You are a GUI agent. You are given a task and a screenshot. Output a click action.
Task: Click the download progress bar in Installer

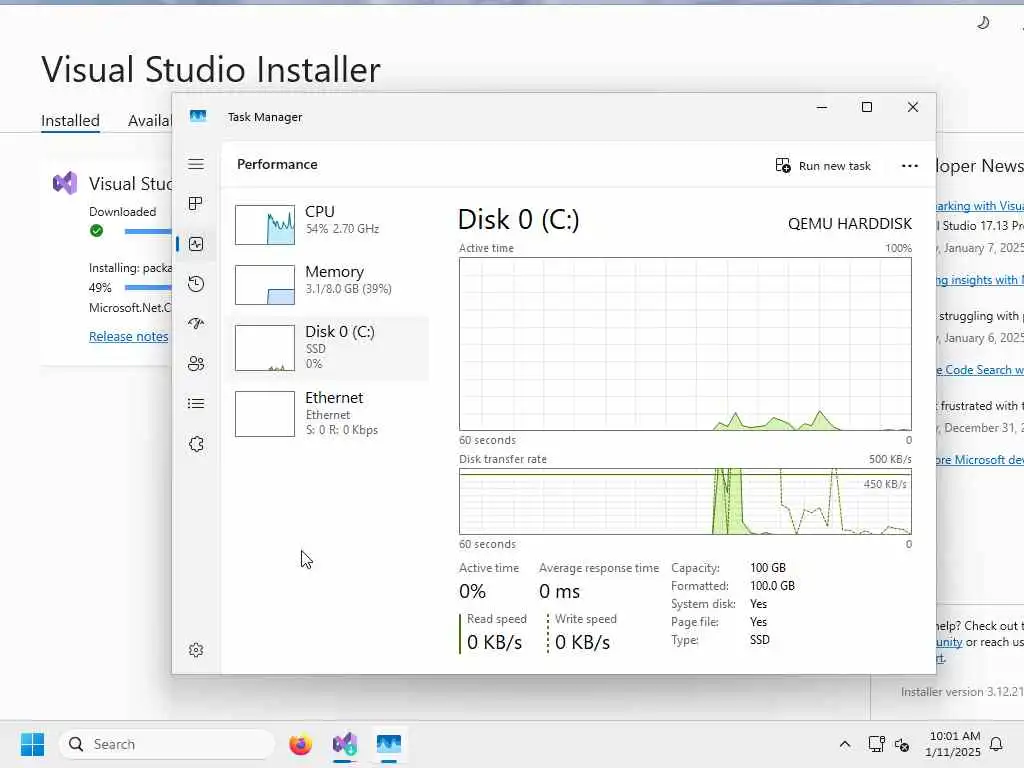point(148,231)
